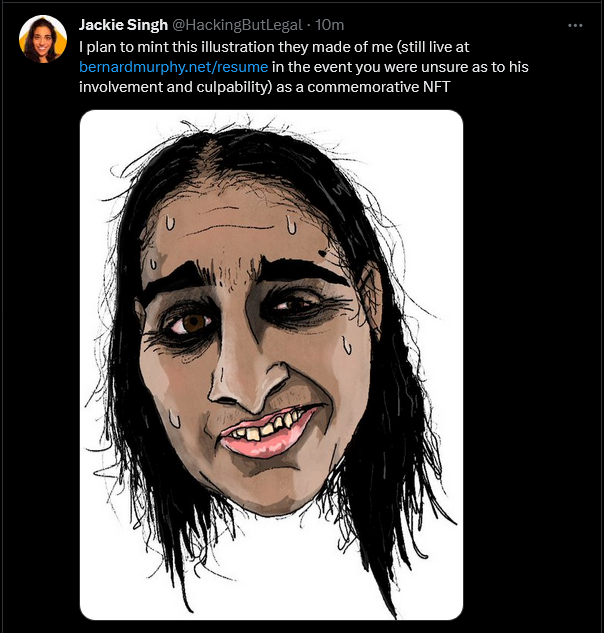Enlarge the embedded tweet media
The height and width of the screenshot is (633, 604).
point(271,365)
